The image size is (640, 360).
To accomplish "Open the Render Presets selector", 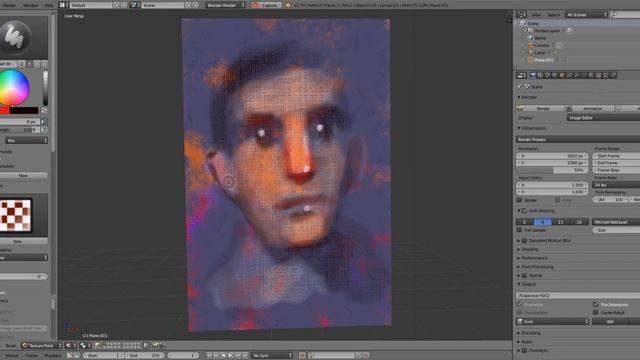I will [x=578, y=140].
